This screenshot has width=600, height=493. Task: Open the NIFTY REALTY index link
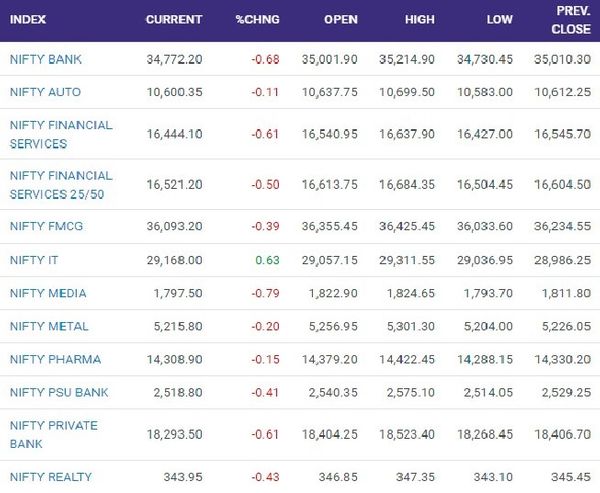point(51,477)
